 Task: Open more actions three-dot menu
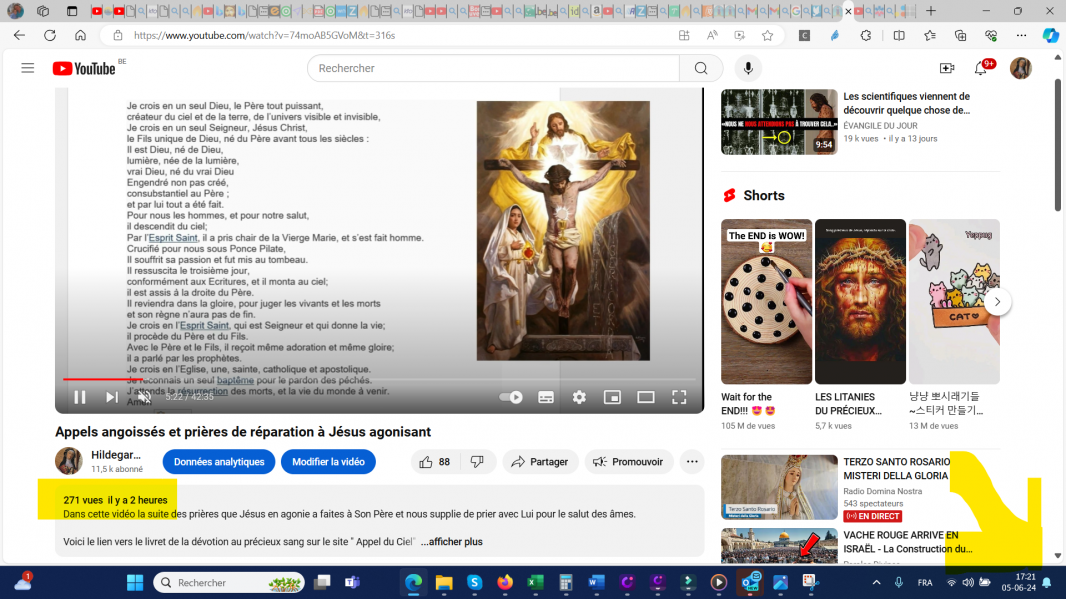[x=692, y=462]
